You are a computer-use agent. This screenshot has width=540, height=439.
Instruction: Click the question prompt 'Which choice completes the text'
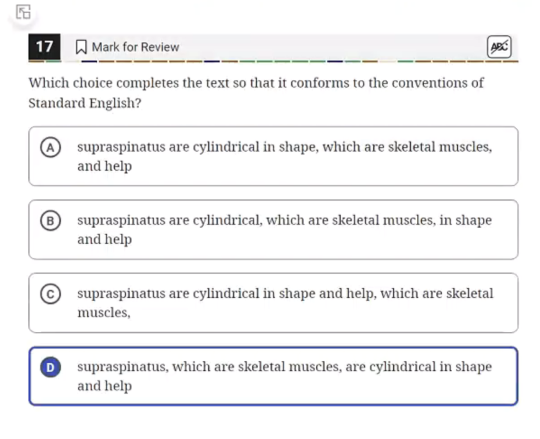point(256,83)
